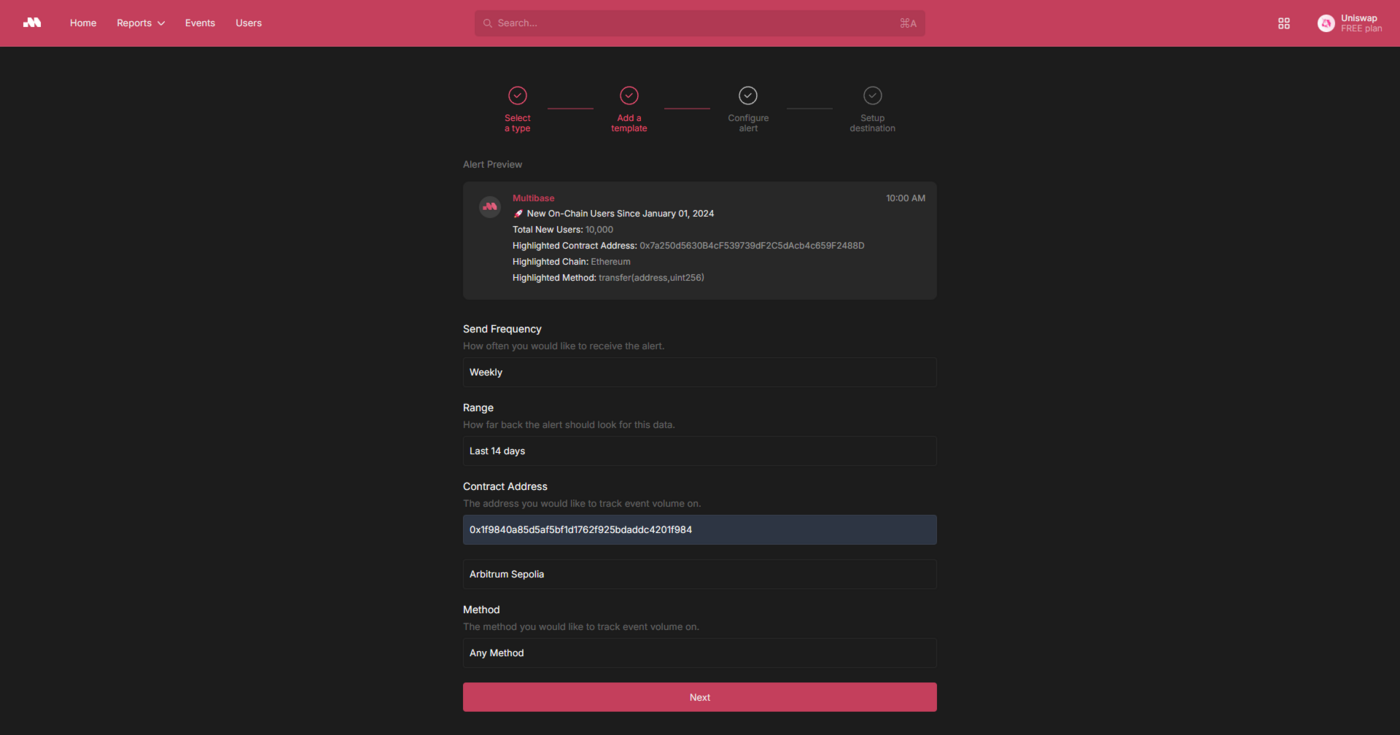Click the highlighted contract address in preview
This screenshot has height=735, width=1400.
(752, 246)
